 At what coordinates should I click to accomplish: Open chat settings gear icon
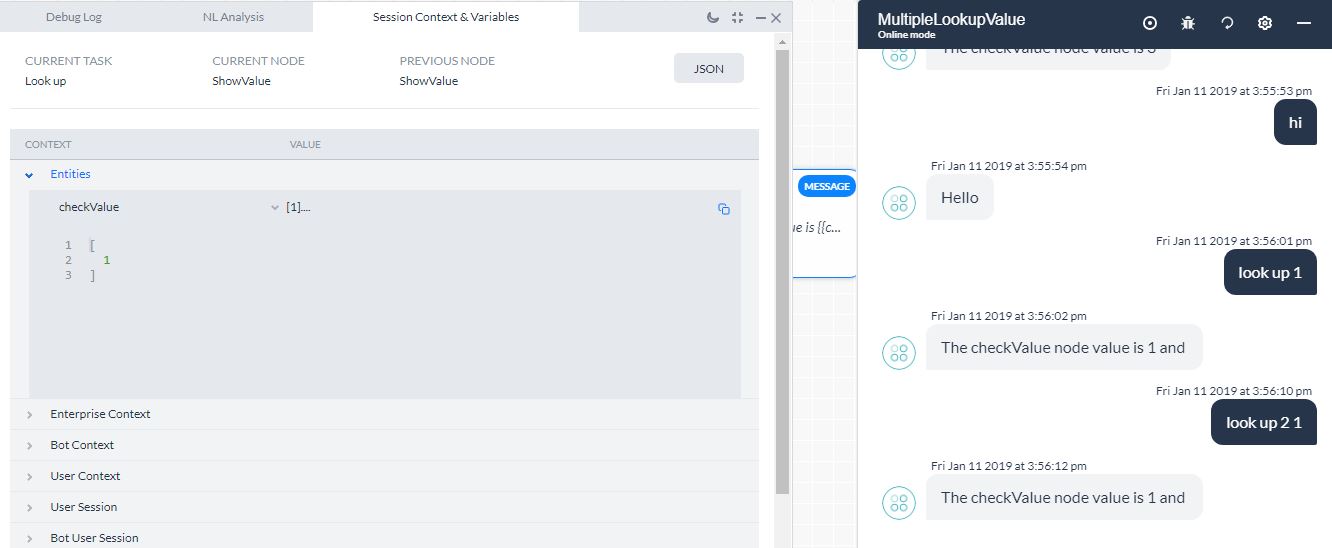[x=1265, y=23]
